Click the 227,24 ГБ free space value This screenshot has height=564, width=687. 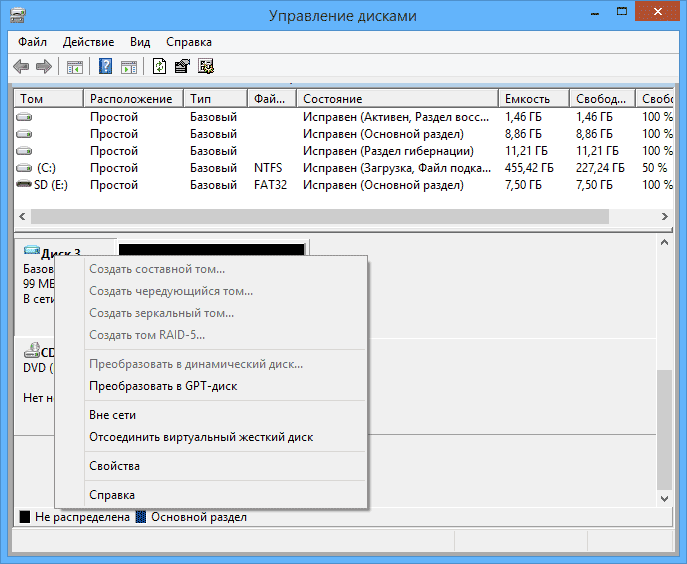[600, 168]
